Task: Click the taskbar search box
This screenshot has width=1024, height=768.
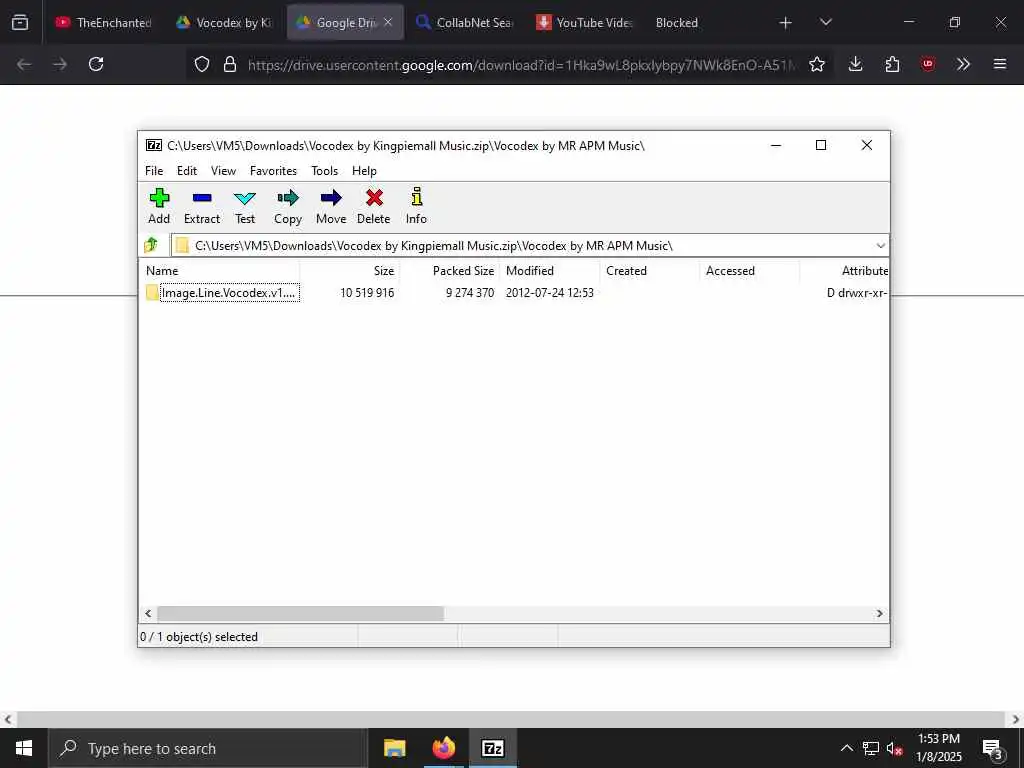Action: click(208, 748)
